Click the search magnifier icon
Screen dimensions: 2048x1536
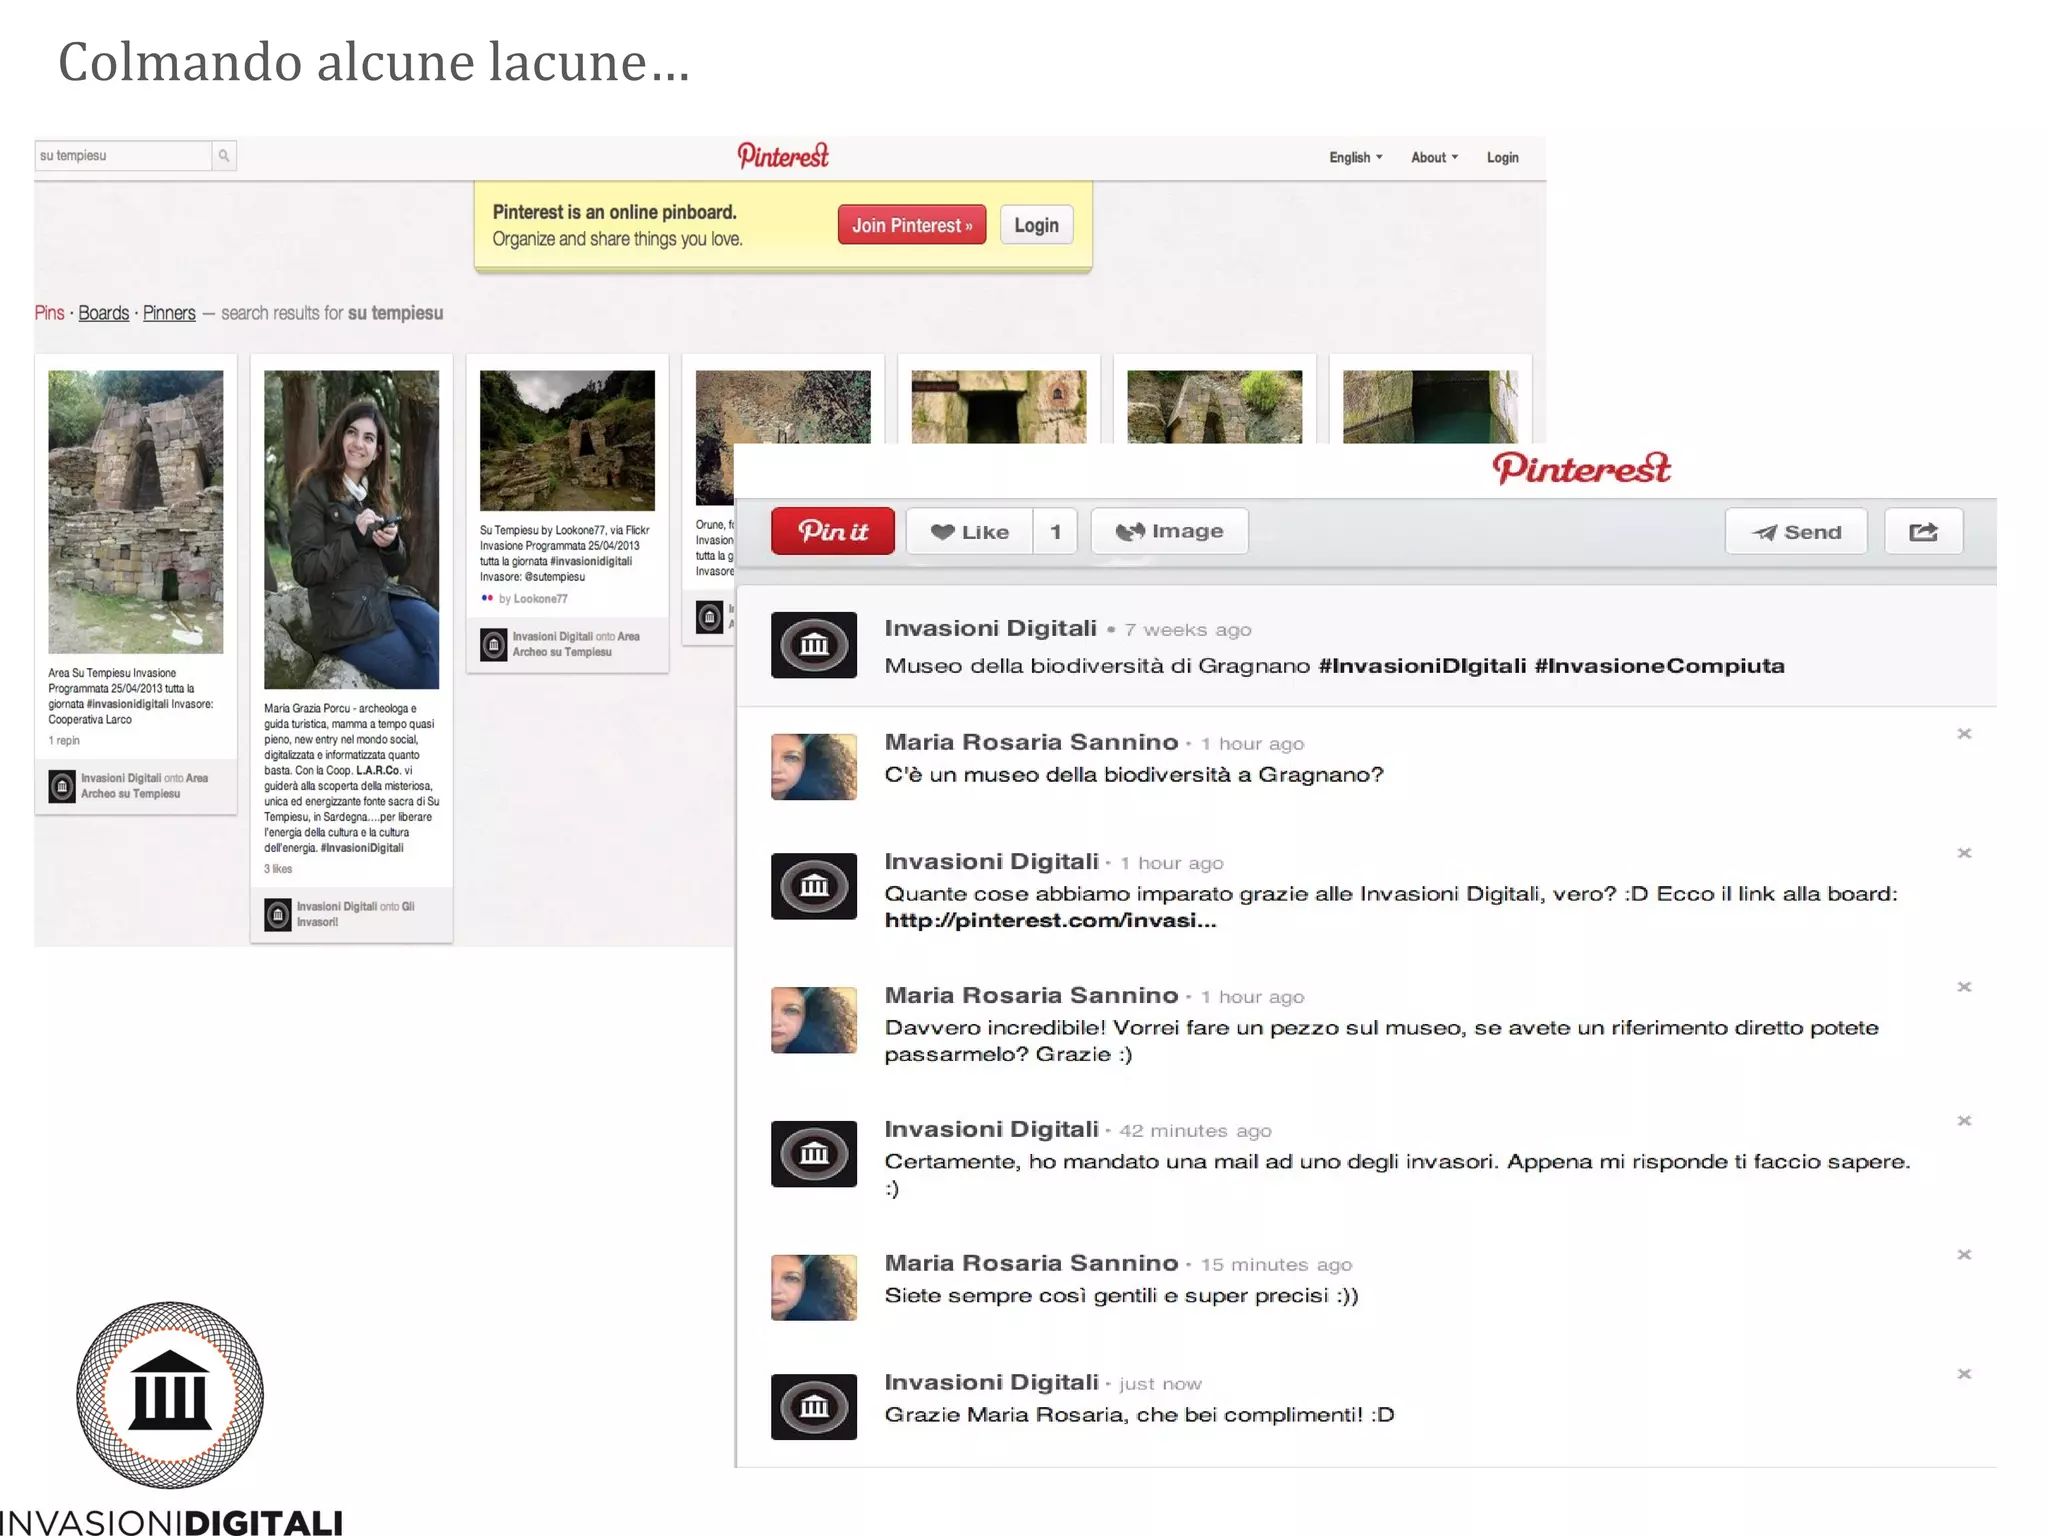pos(224,156)
